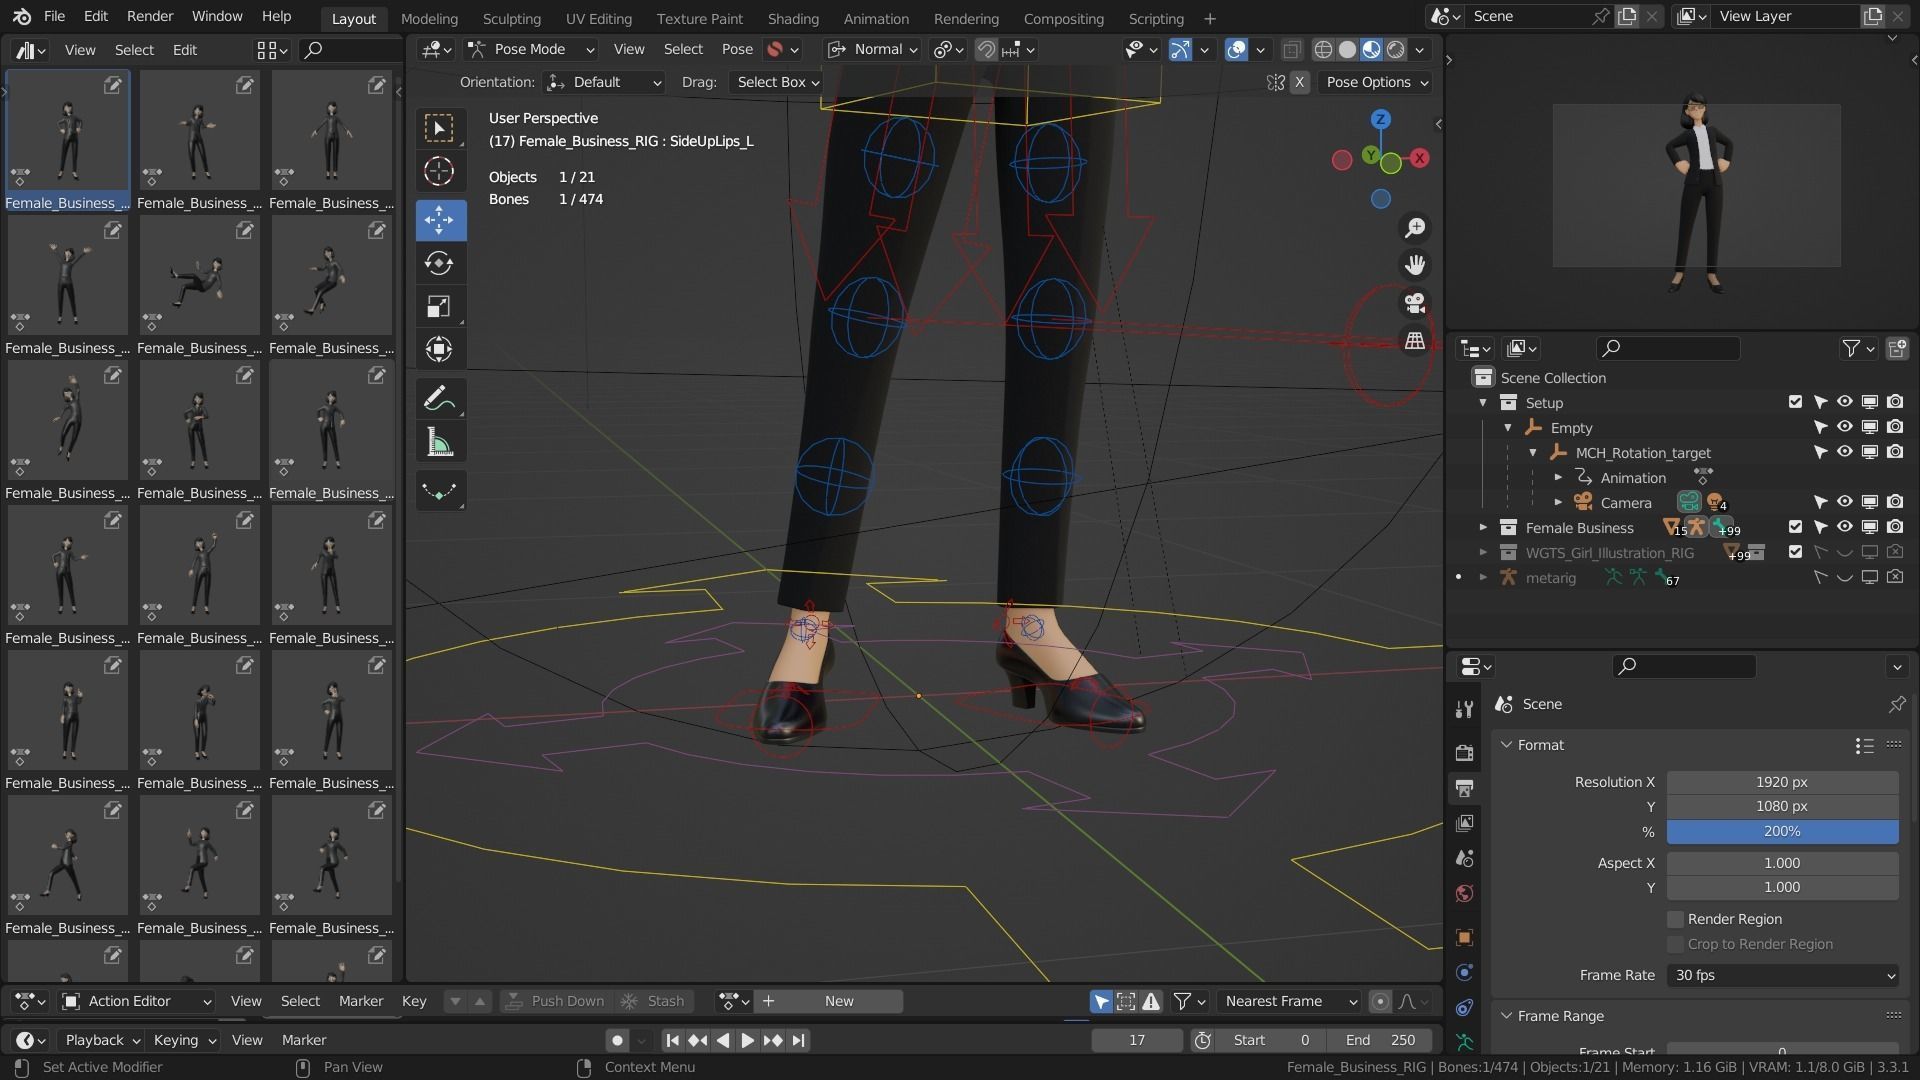Click the Stash button
The image size is (1920, 1080).
tap(653, 1001)
